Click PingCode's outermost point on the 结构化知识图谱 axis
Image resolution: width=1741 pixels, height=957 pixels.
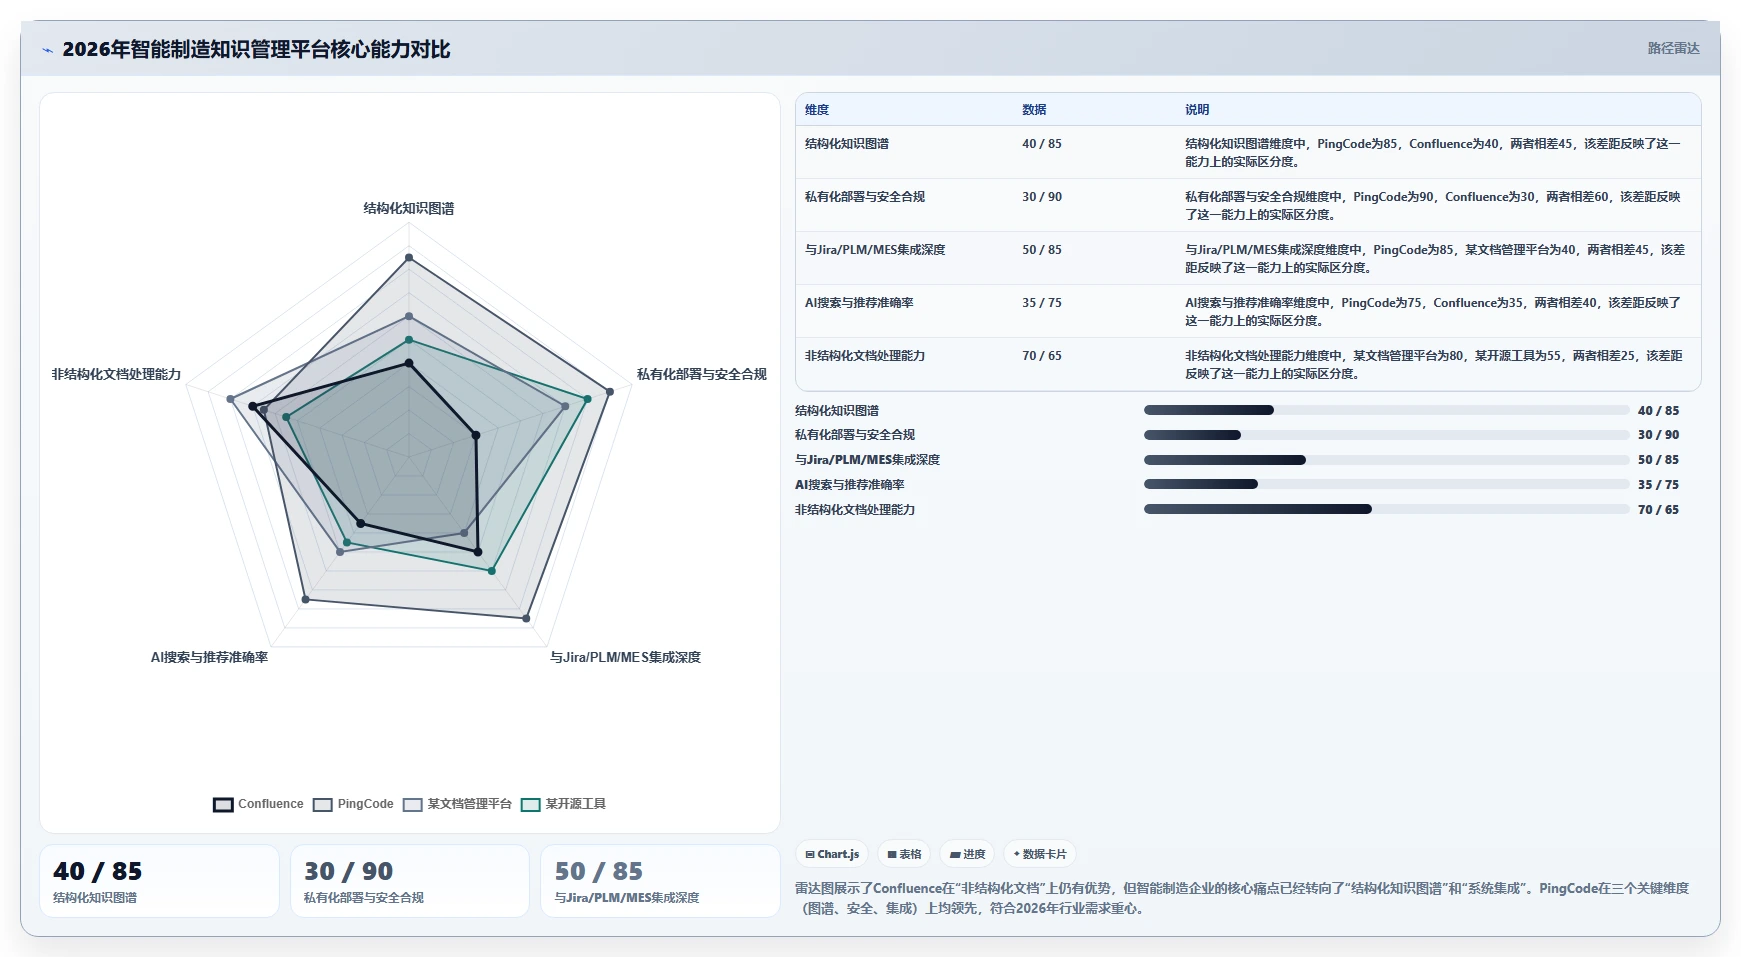tap(409, 258)
